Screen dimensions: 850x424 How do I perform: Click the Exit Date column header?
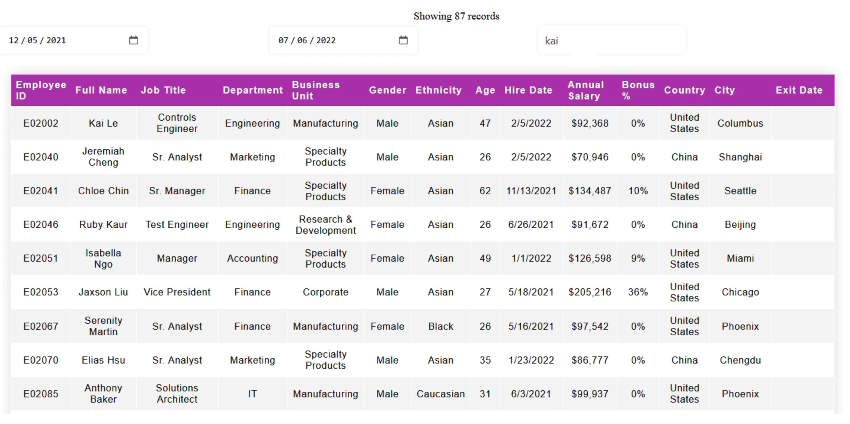[x=799, y=90]
